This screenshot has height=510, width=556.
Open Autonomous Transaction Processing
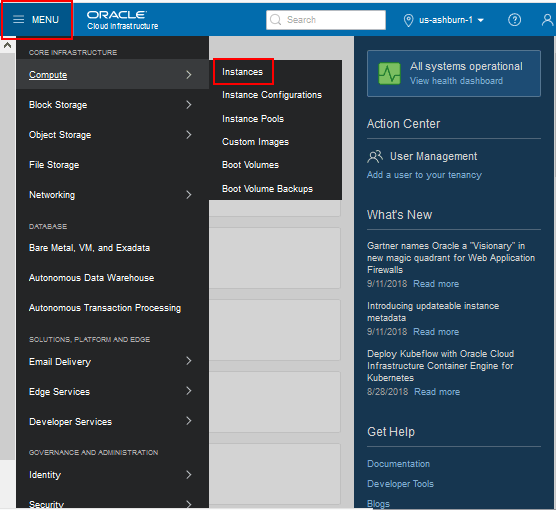click(x=105, y=308)
